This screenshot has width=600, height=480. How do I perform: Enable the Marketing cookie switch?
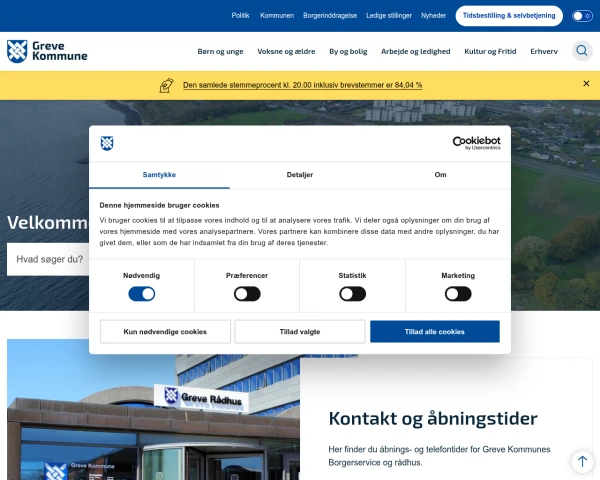pyautogui.click(x=458, y=294)
